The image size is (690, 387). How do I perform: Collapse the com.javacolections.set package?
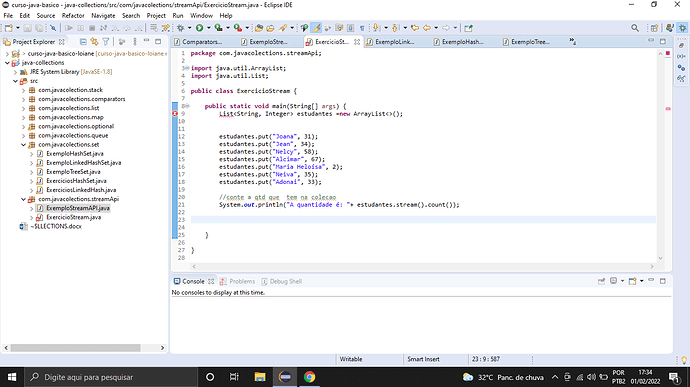pos(23,144)
